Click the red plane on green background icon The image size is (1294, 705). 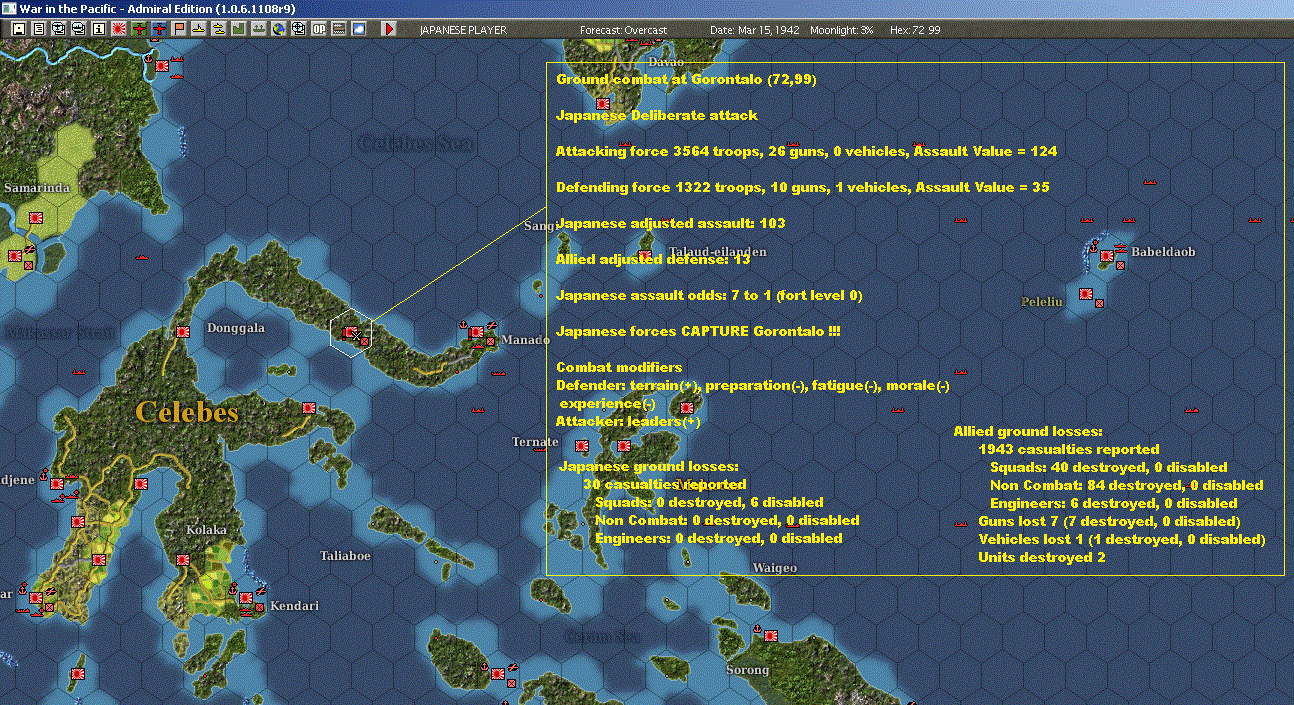click(139, 29)
